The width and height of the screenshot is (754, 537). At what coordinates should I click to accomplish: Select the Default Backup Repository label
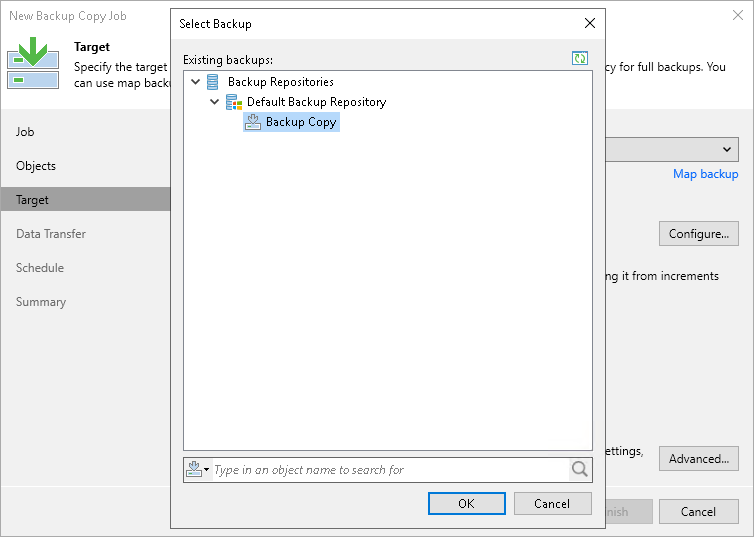click(x=316, y=102)
